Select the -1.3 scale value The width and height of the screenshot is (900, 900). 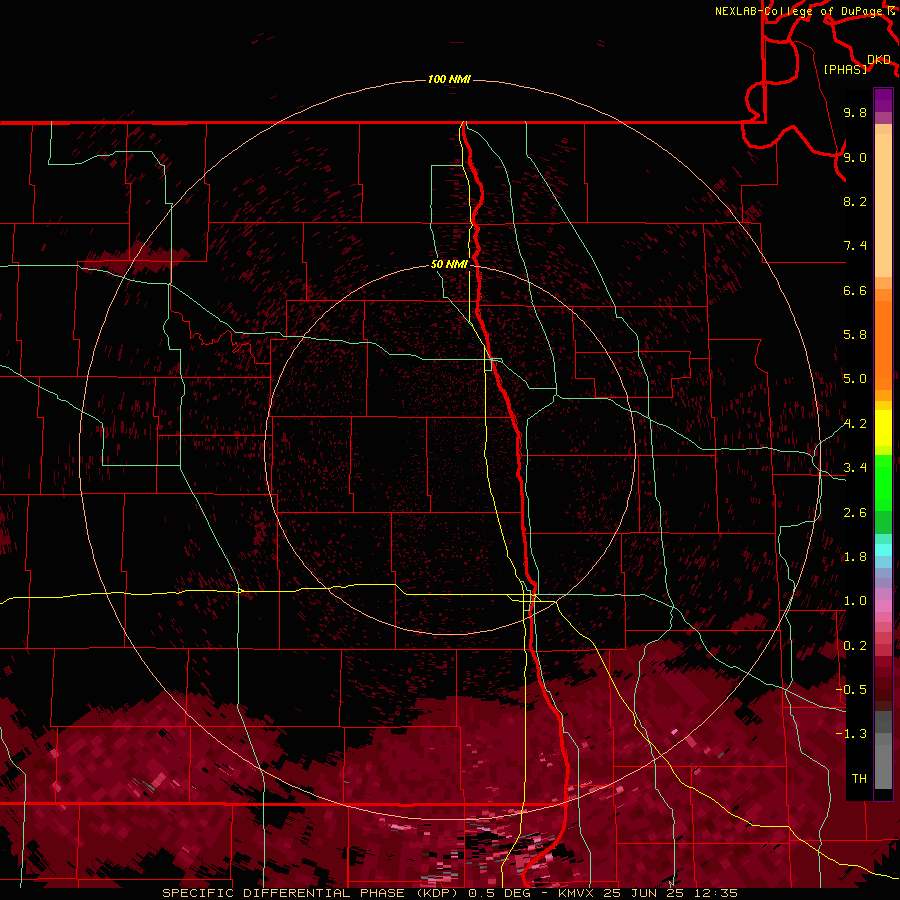[851, 734]
